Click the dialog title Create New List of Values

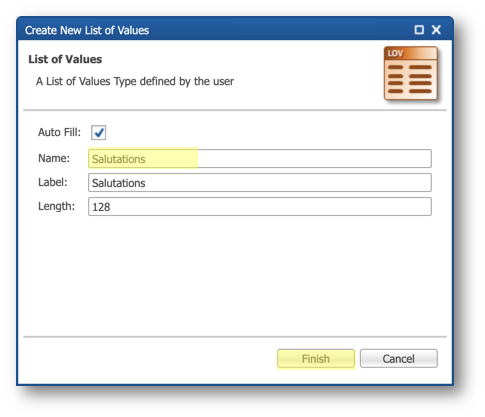87,30
